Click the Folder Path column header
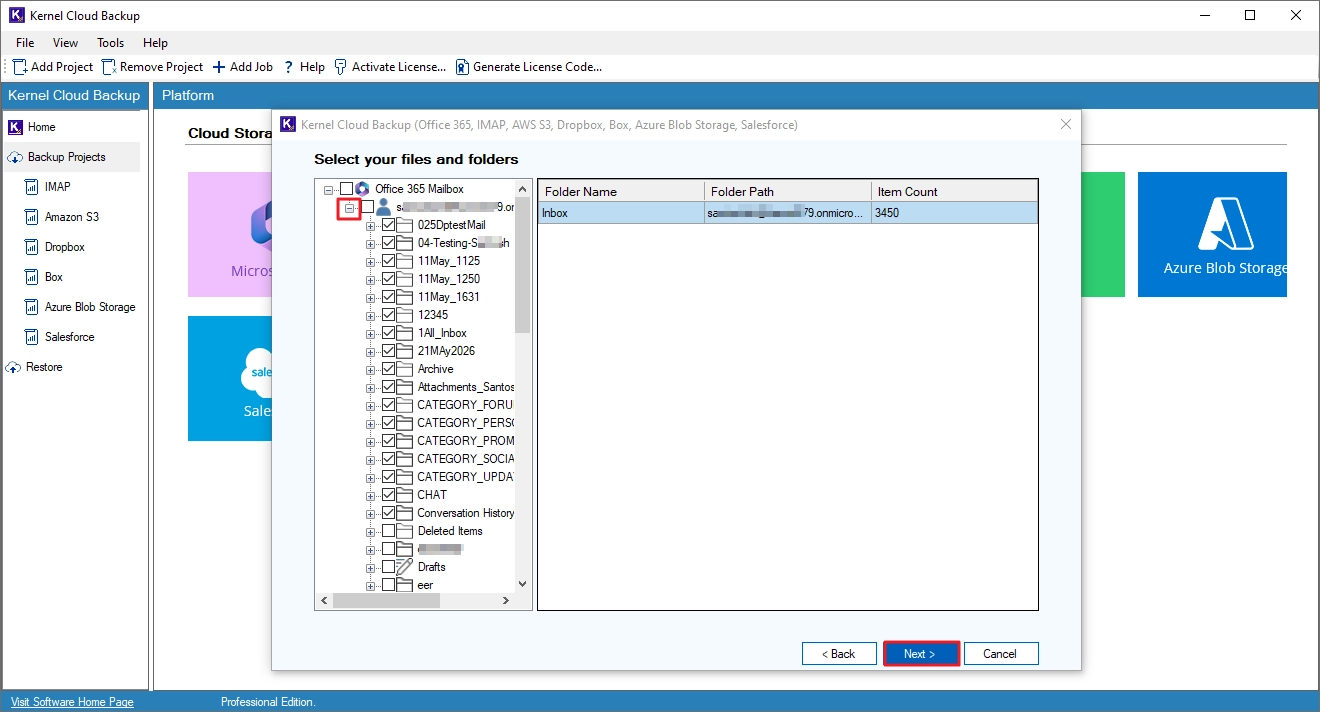The width and height of the screenshot is (1320, 712). click(x=788, y=191)
